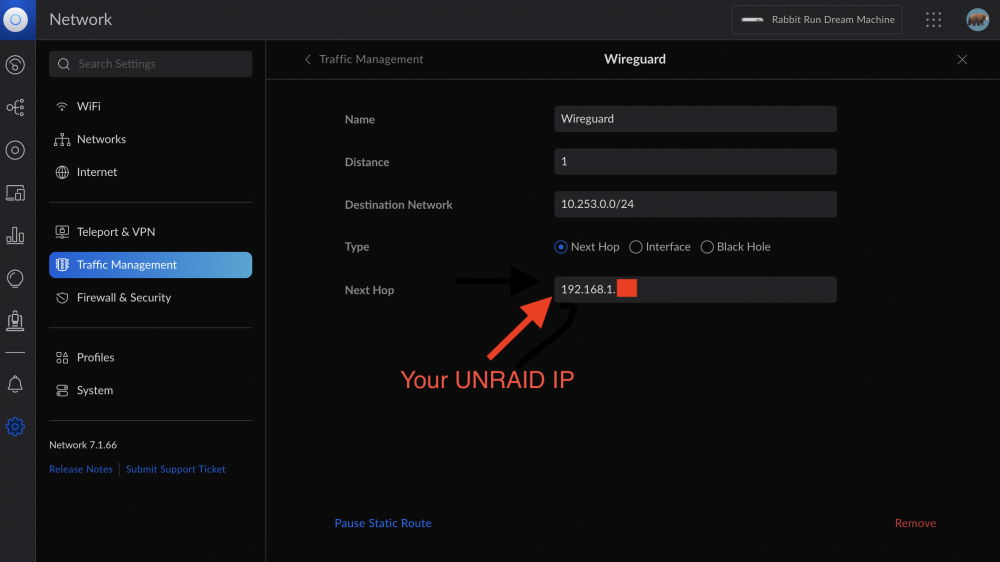
Task: Click the Traffic Management icon
Action: coord(62,265)
